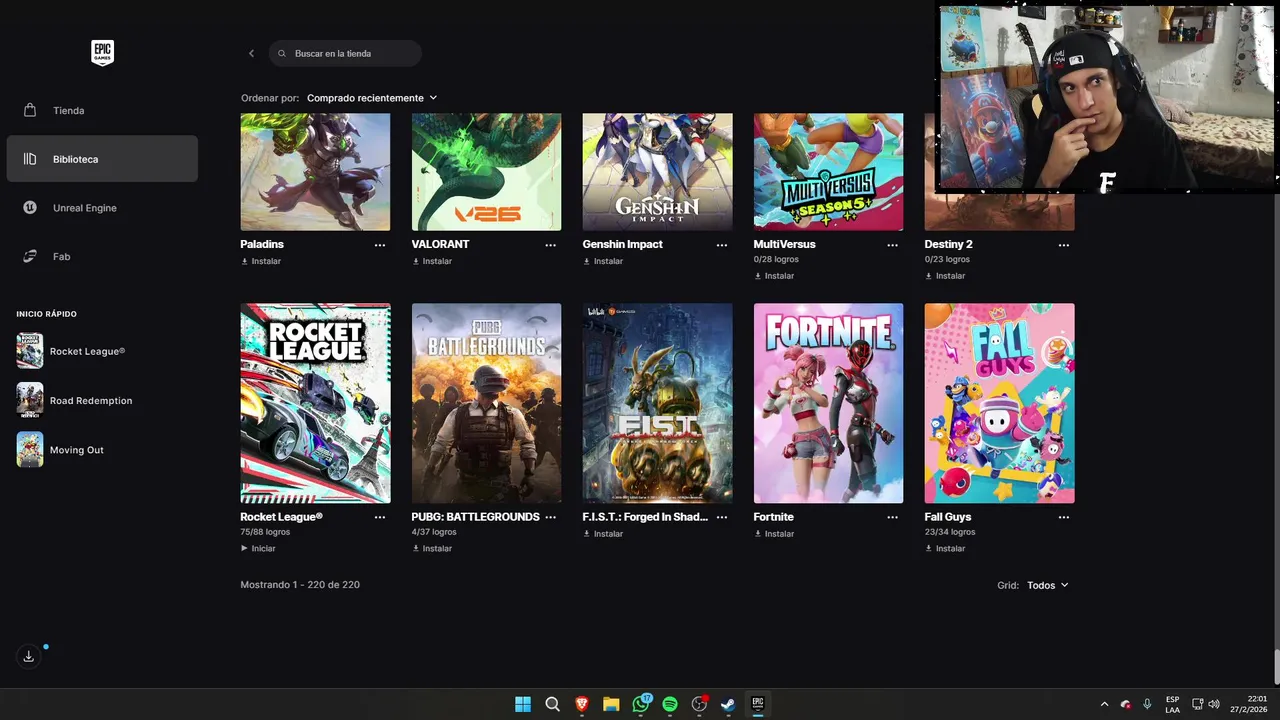Open Road Redemption from Inicio Rápido
Image resolution: width=1280 pixels, height=720 pixels.
[76, 400]
